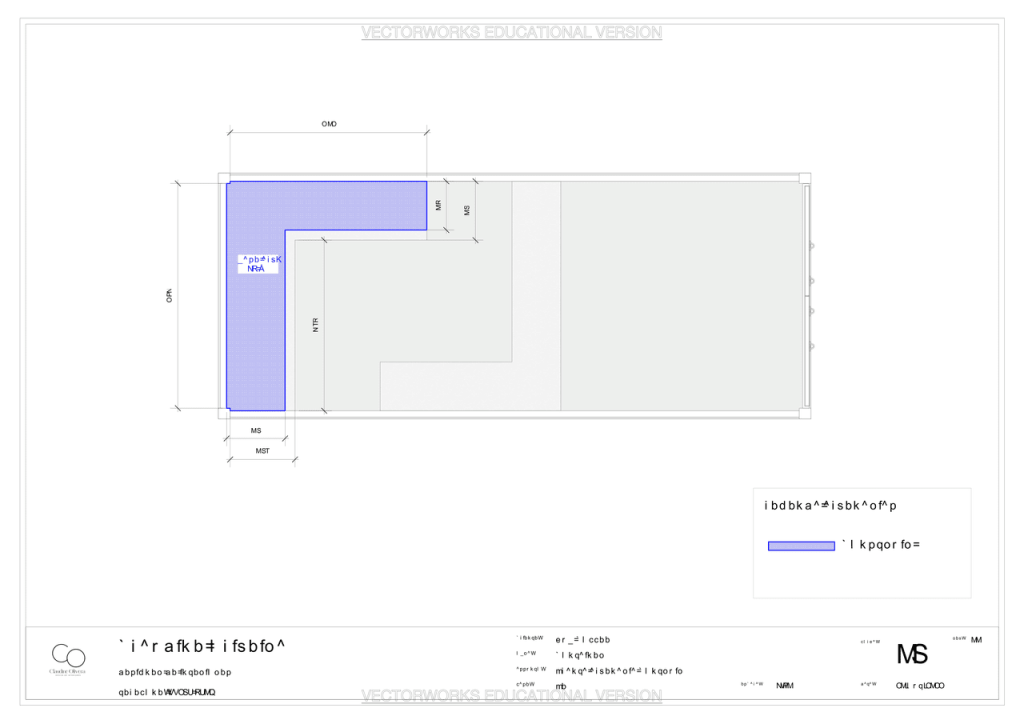Click the white label inside blue region

tap(259, 264)
